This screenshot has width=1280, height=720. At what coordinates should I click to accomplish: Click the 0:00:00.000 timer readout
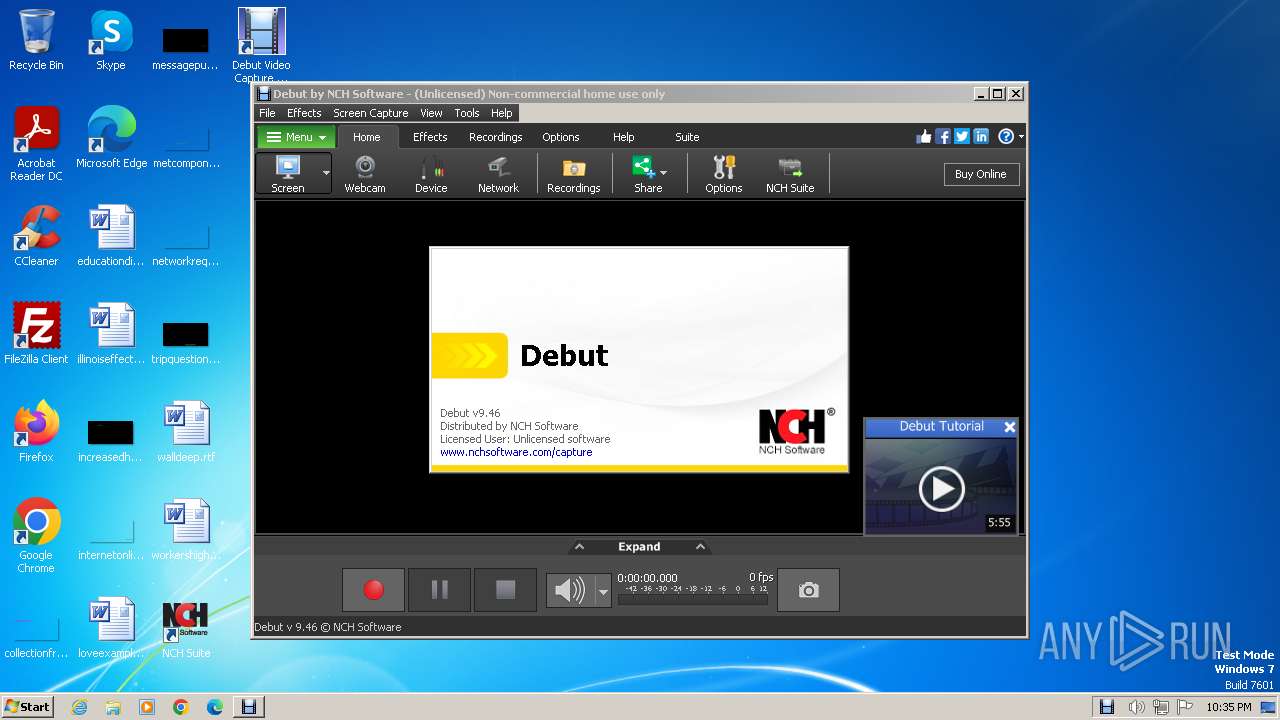[647, 578]
